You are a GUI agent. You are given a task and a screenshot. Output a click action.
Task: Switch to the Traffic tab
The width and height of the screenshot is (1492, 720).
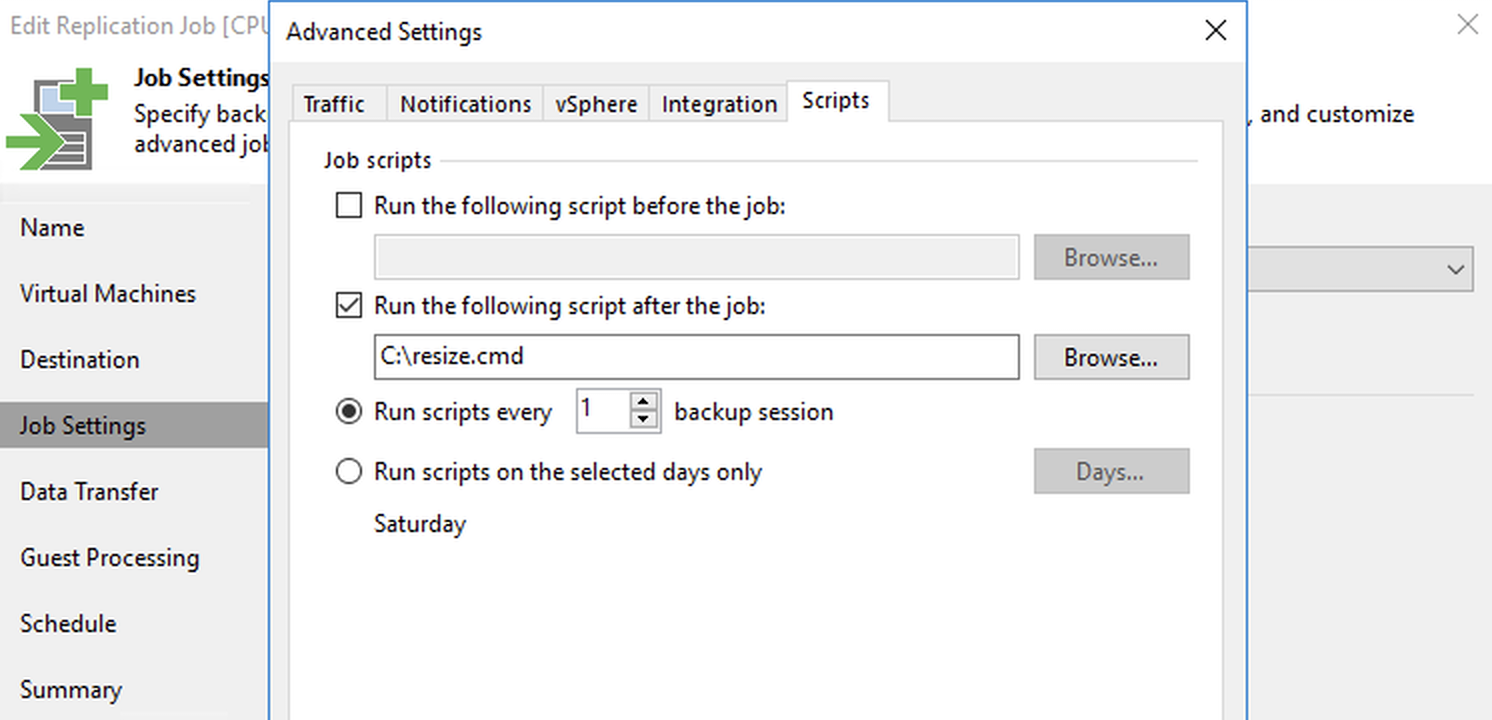[x=334, y=104]
